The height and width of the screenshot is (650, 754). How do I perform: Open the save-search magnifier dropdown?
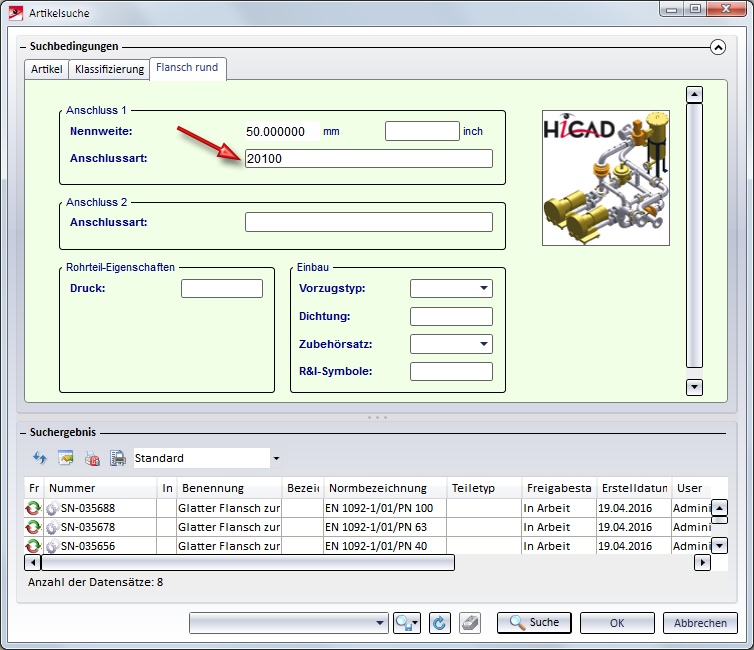pyautogui.click(x=407, y=623)
